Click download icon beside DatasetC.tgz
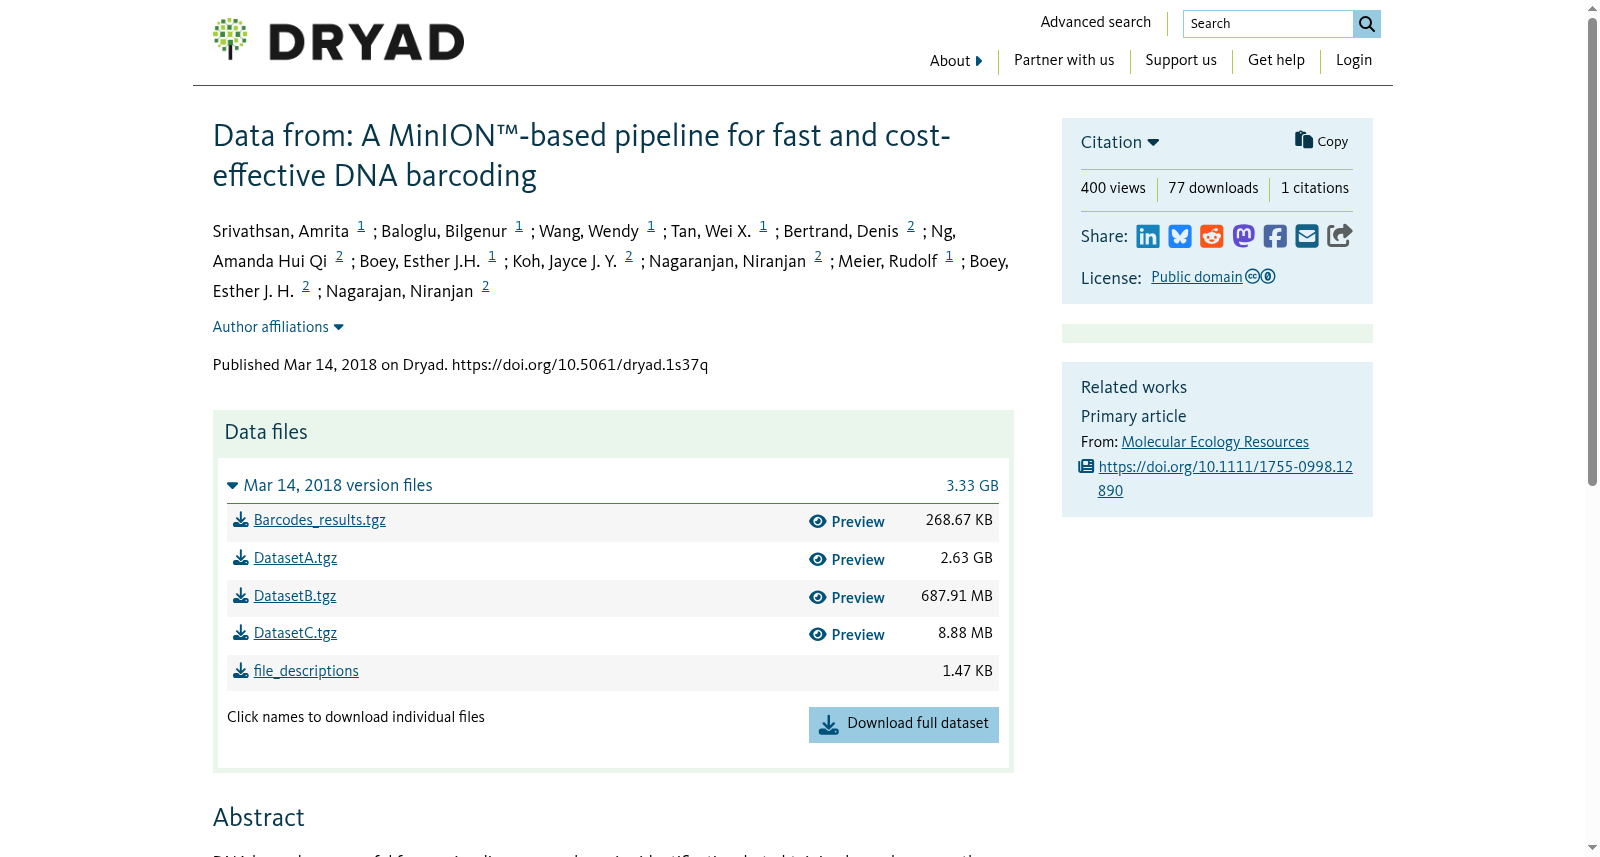The height and width of the screenshot is (857, 1600). click(241, 633)
